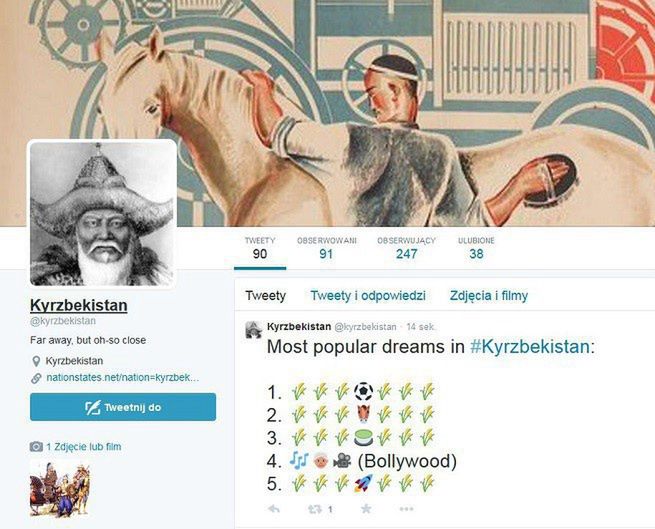This screenshot has width=655, height=529.
Task: Click the retweet icon under the tweet
Action: pos(315,509)
